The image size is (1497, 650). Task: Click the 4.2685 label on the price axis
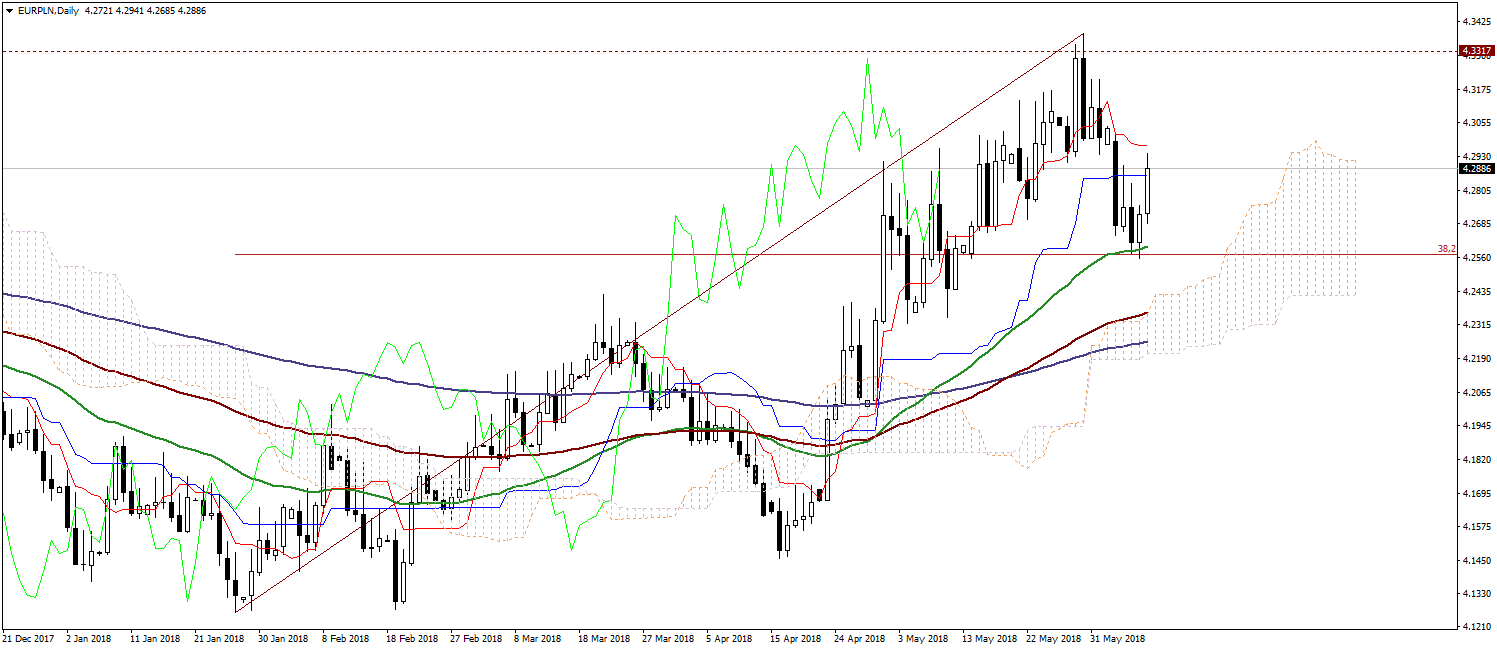coord(1476,223)
